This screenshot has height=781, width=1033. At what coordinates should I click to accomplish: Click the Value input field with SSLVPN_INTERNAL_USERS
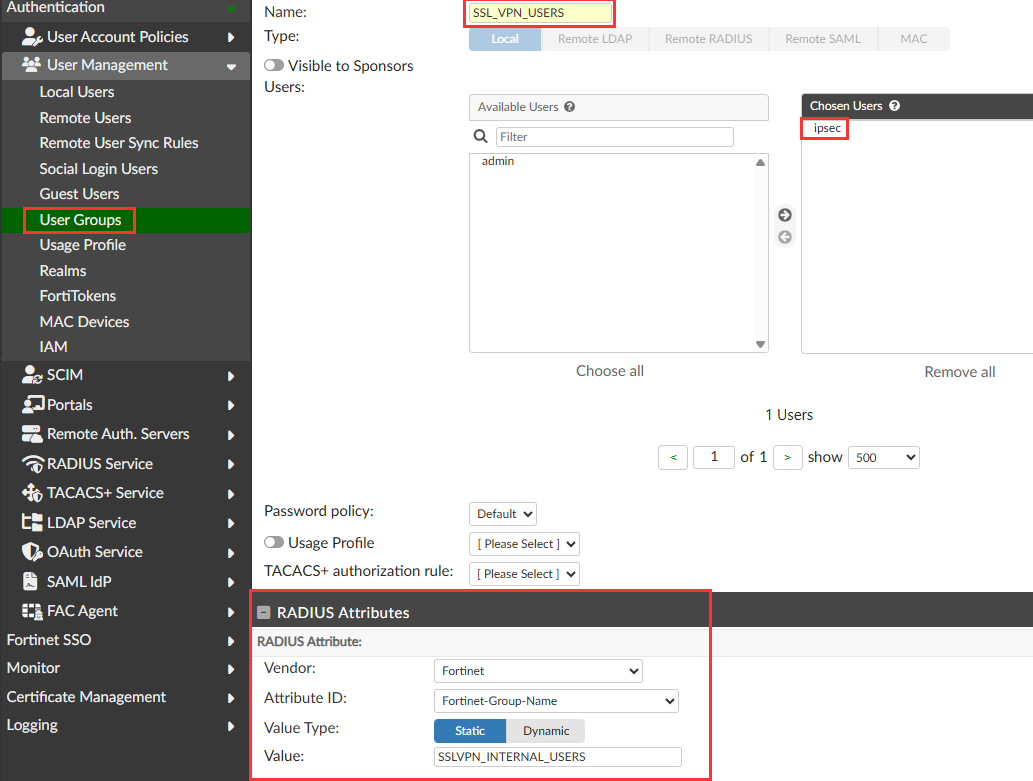(557, 757)
